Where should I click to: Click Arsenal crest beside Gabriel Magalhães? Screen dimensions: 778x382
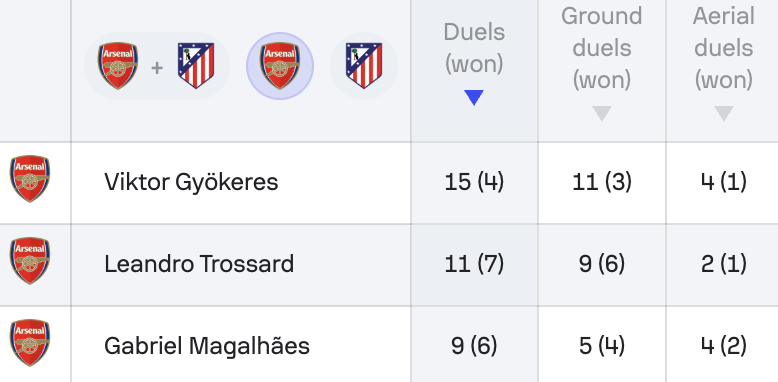pos(30,342)
